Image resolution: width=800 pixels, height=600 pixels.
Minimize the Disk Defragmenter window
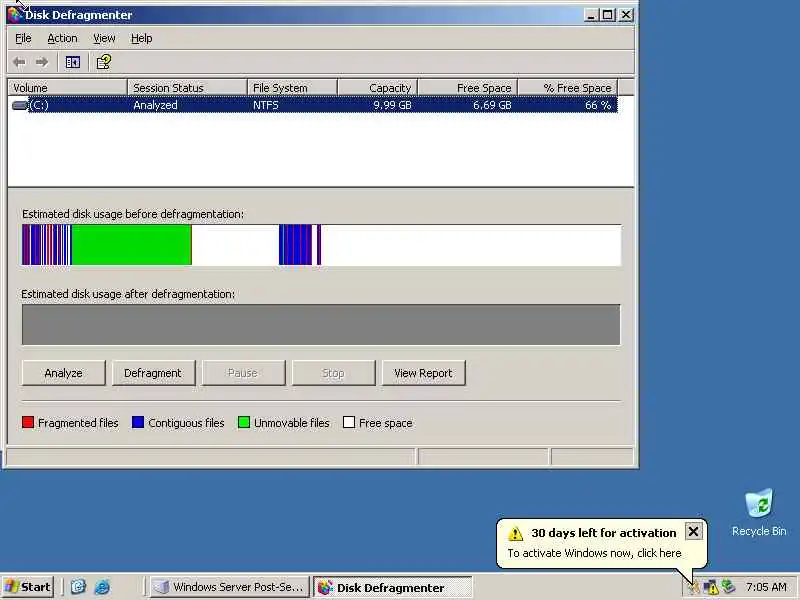(591, 15)
